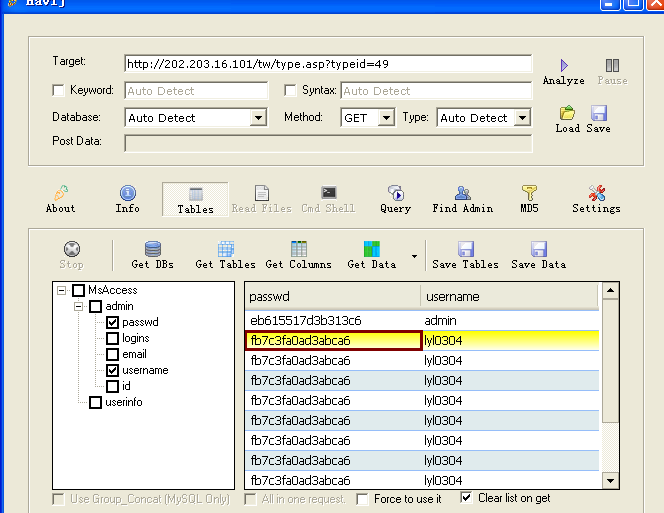Open the Database dropdown

(x=258, y=118)
